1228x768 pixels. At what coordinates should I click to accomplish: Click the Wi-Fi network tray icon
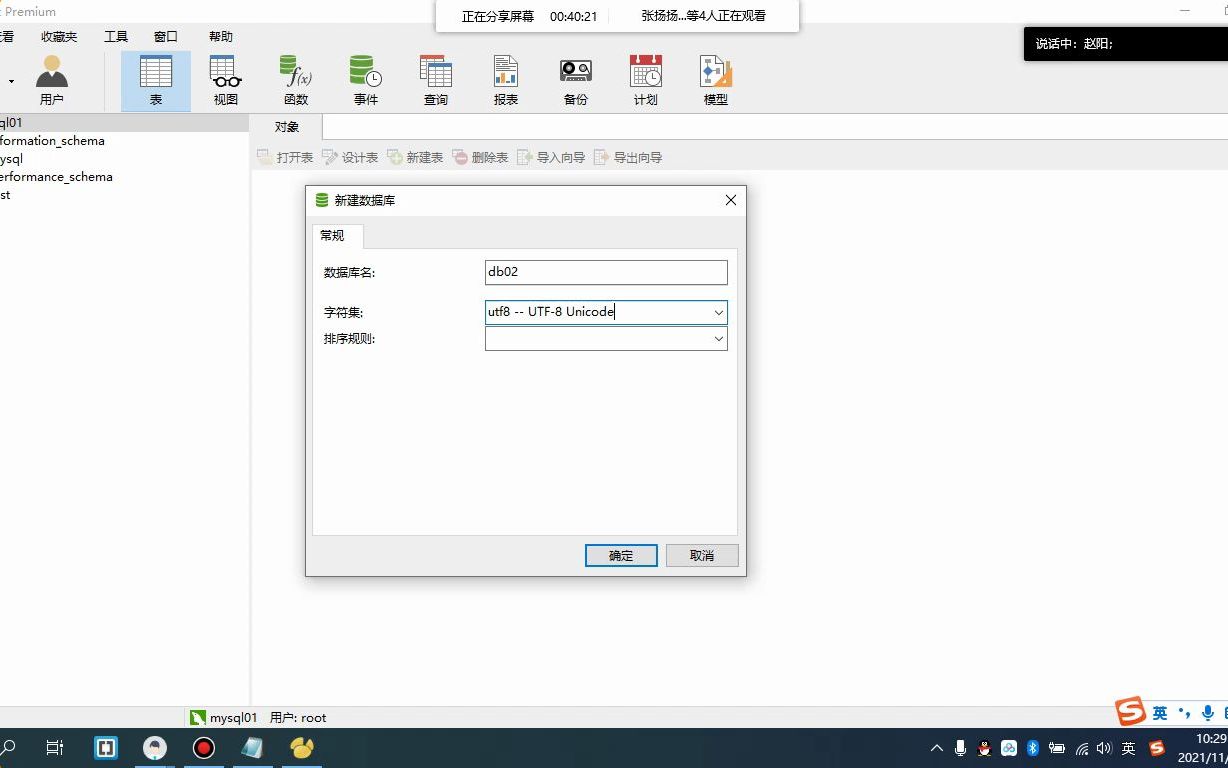point(1082,748)
